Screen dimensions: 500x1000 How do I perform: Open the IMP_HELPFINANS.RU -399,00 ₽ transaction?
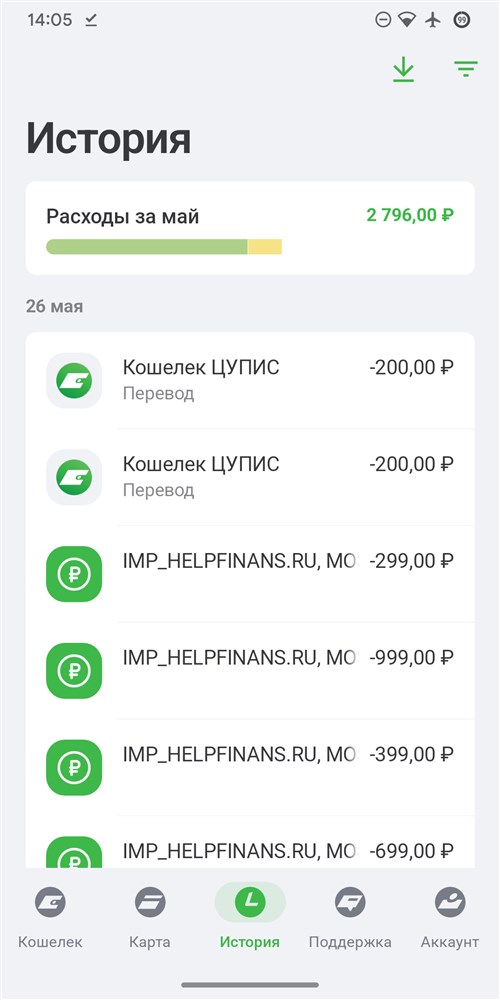tap(250, 767)
